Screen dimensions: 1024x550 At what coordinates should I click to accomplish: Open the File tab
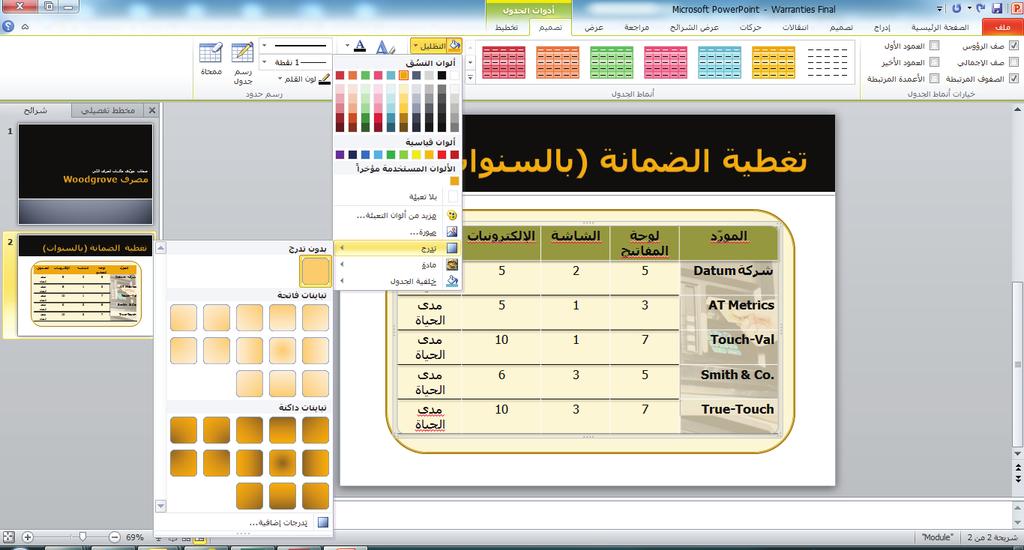coord(1002,27)
